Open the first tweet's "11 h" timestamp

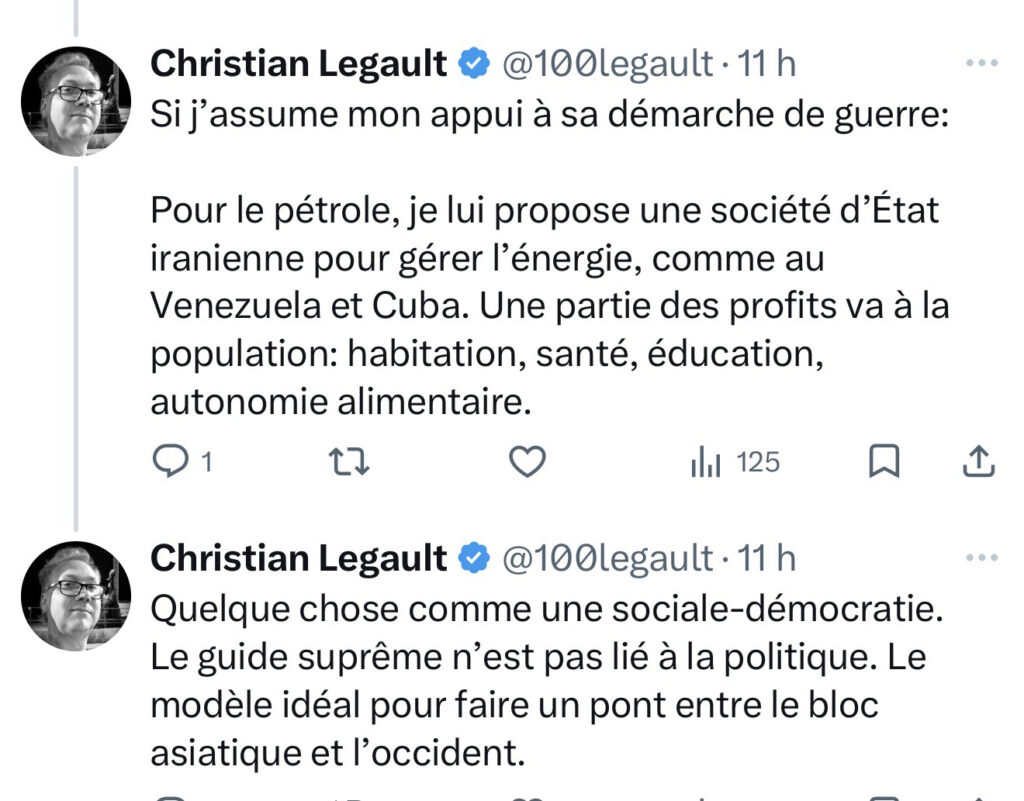tap(766, 65)
